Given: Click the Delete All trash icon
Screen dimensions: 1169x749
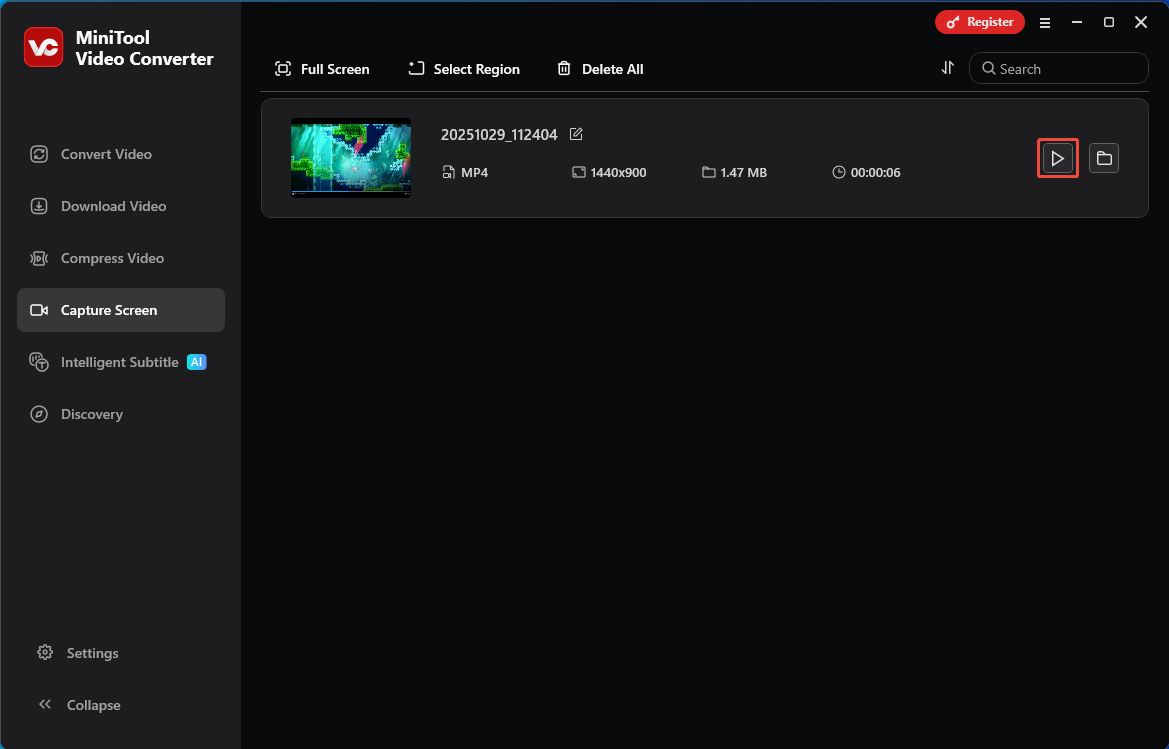Looking at the screenshot, I should pyautogui.click(x=566, y=68).
